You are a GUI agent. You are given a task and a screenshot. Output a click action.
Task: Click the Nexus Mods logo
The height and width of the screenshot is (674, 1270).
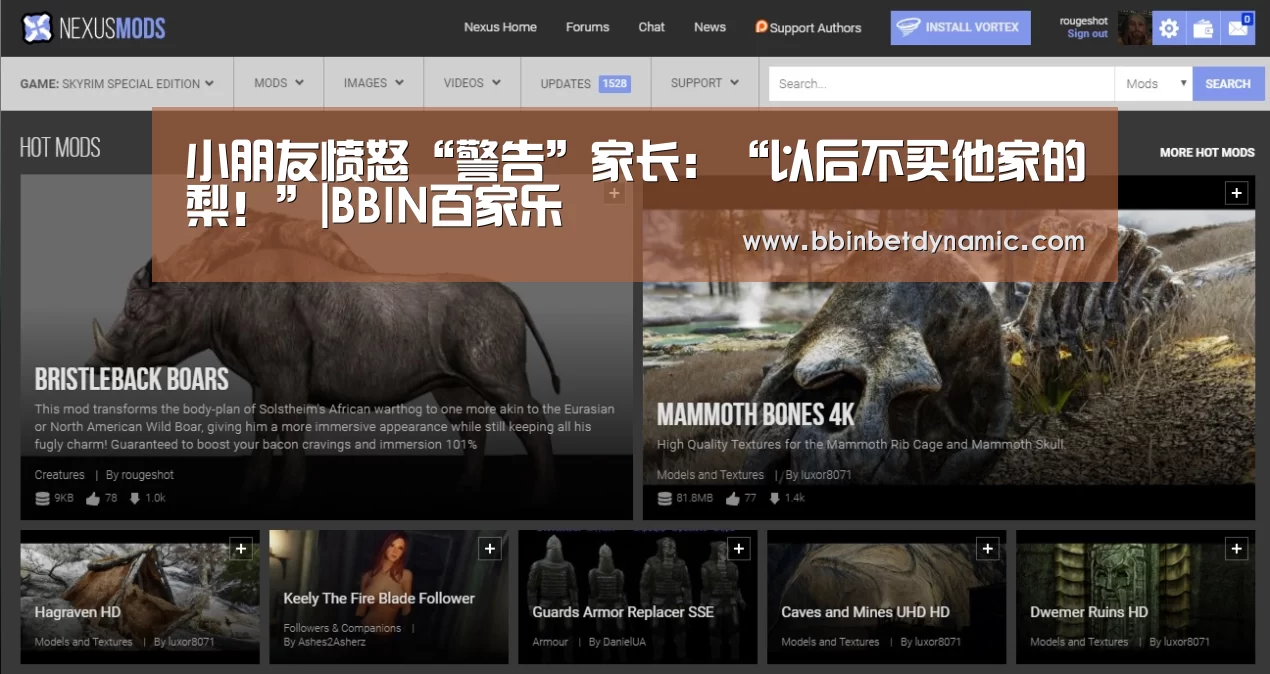click(94, 28)
